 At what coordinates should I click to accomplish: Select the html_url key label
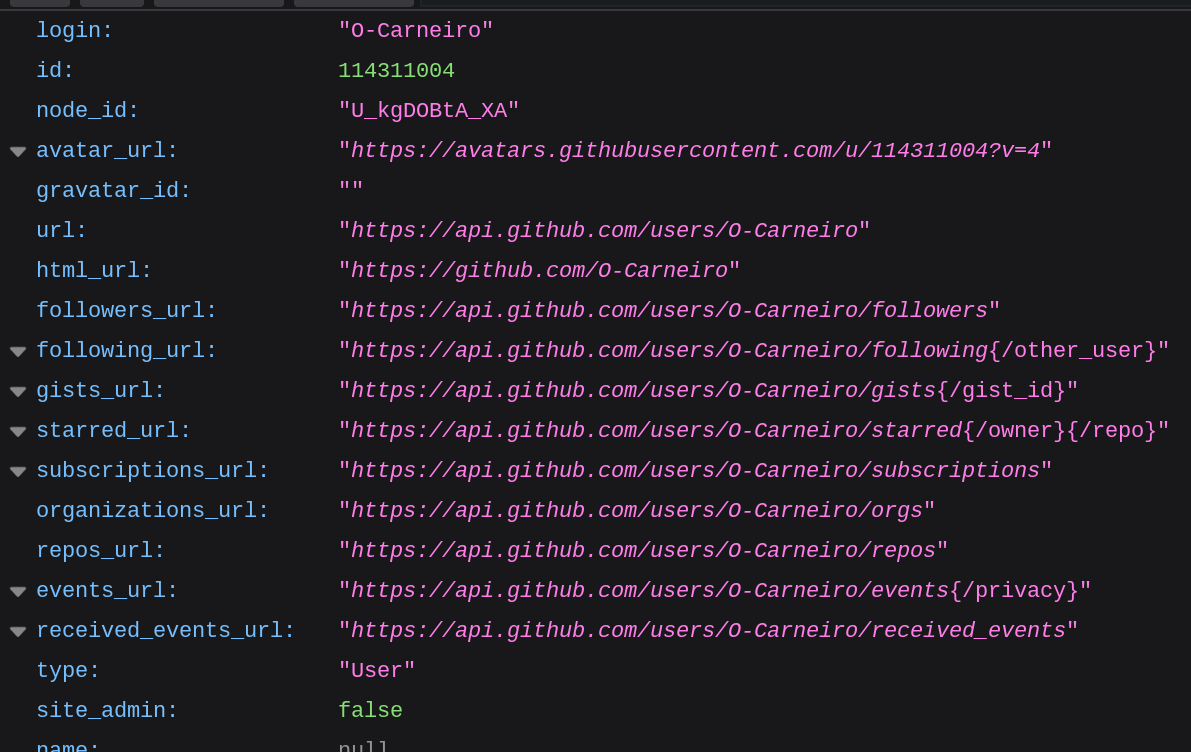click(x=94, y=270)
